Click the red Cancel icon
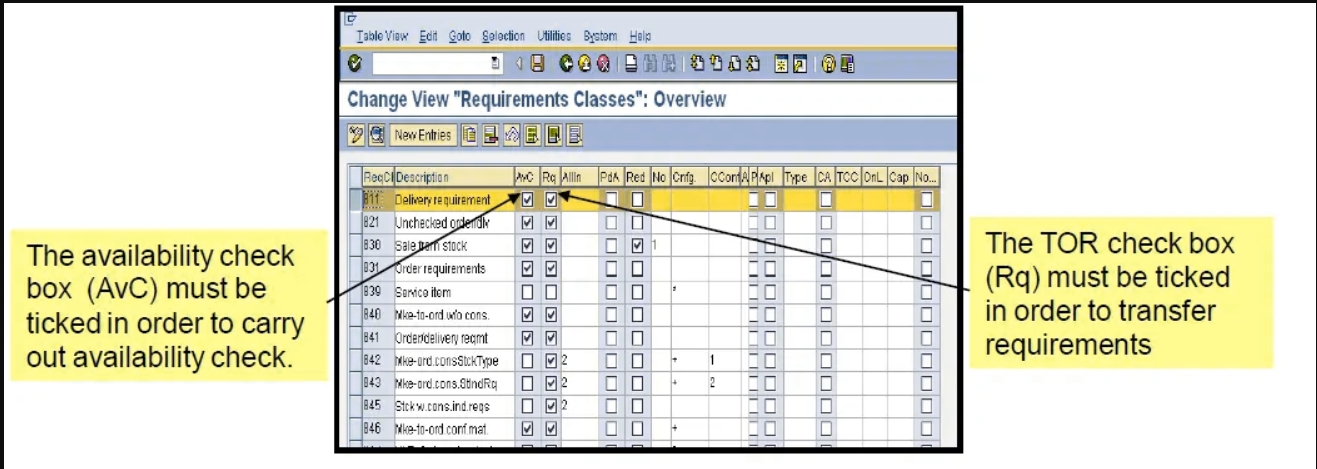The height and width of the screenshot is (469, 1317). (x=603, y=64)
